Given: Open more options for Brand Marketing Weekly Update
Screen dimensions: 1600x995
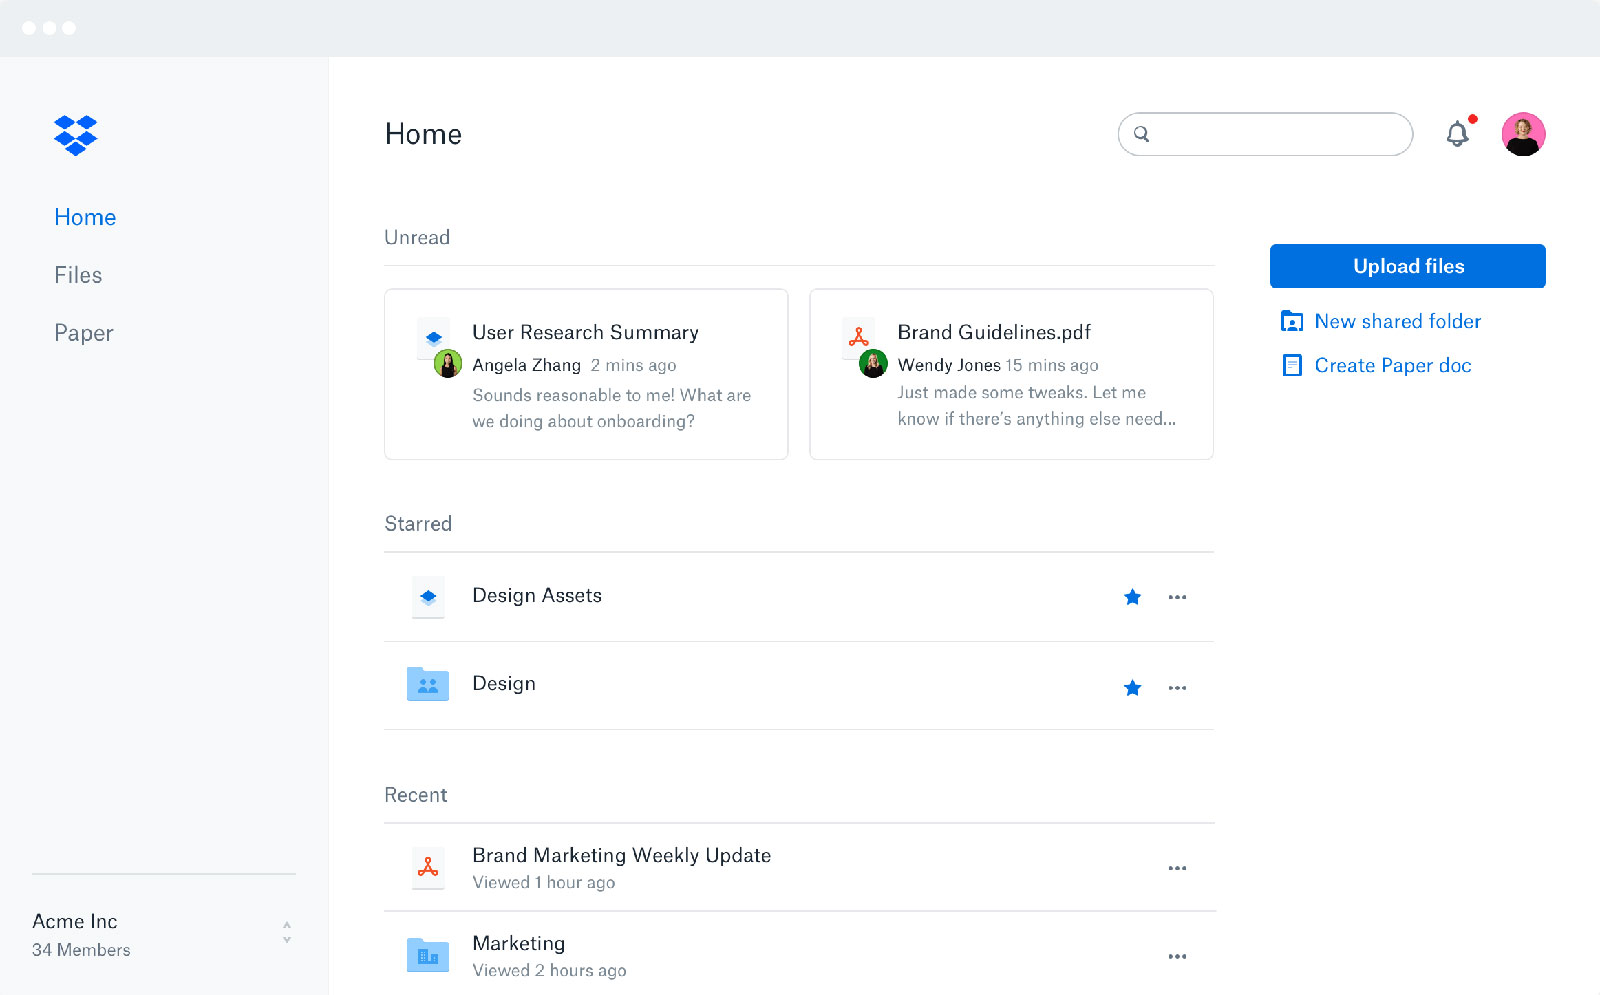Looking at the screenshot, I should tap(1177, 868).
